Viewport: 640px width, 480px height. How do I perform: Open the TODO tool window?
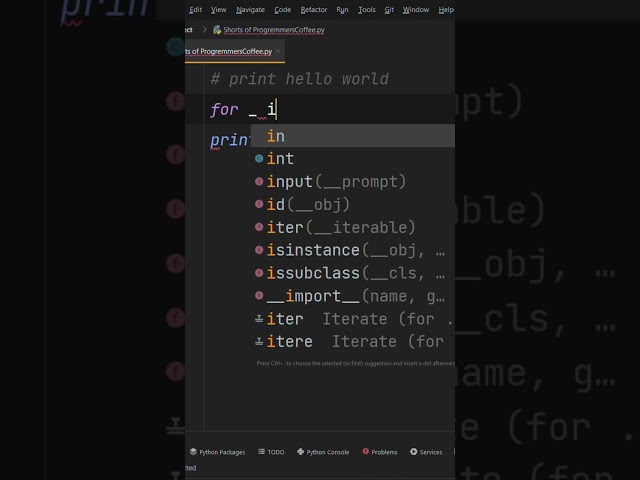click(271, 452)
